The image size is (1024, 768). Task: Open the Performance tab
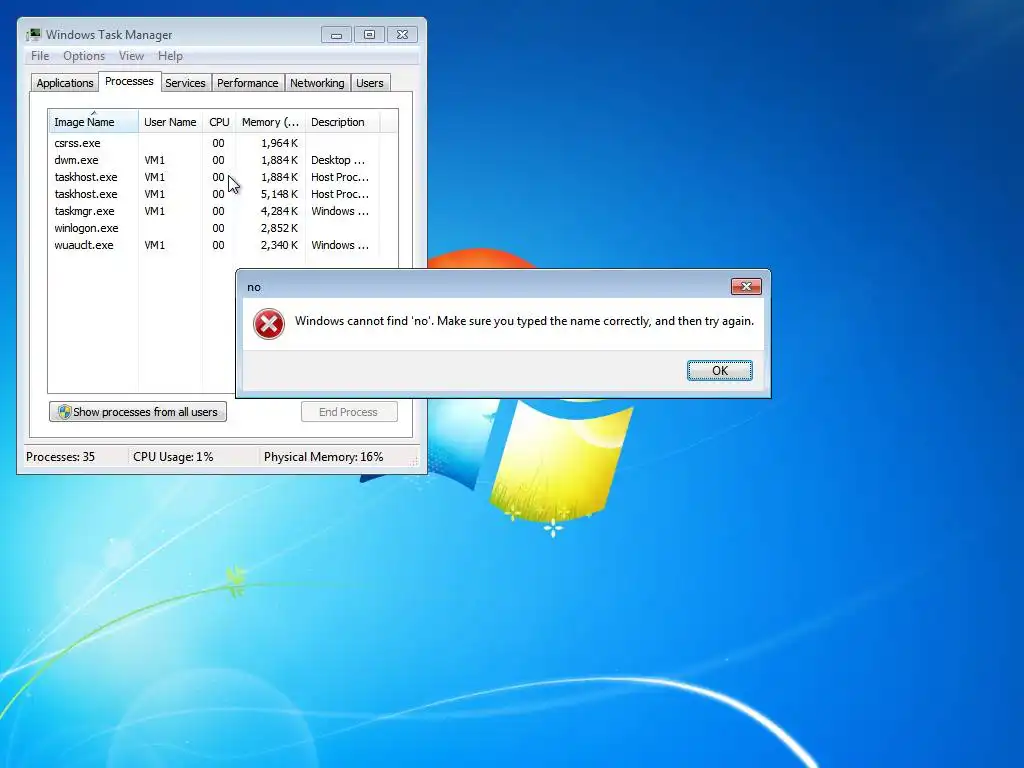248,83
